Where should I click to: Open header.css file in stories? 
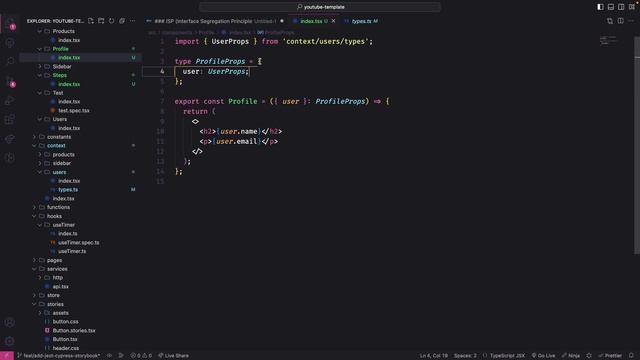pos(66,348)
